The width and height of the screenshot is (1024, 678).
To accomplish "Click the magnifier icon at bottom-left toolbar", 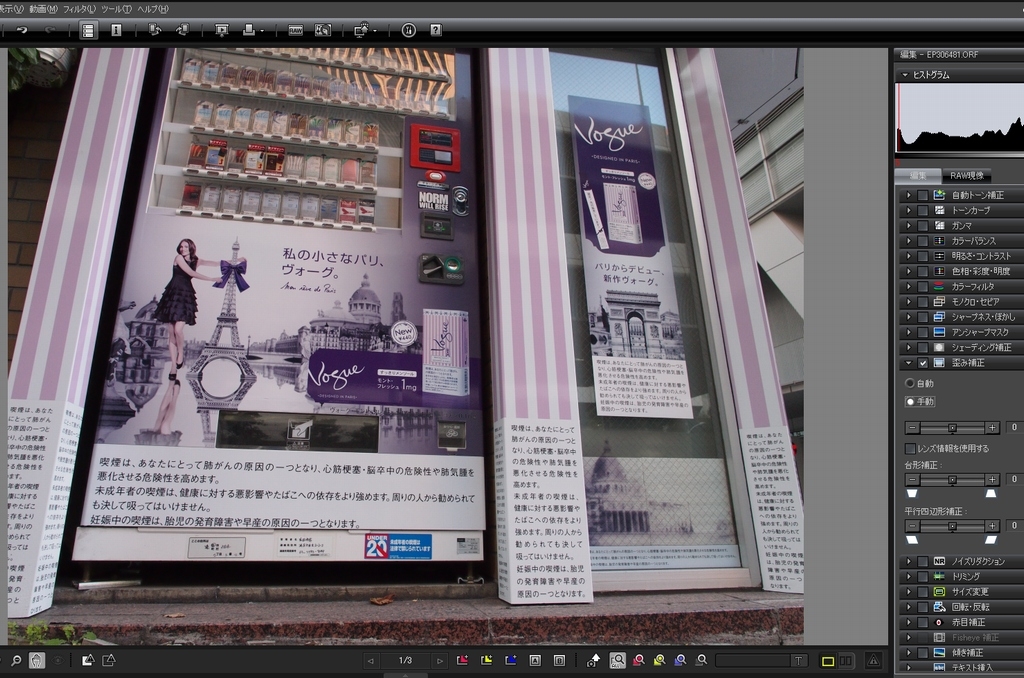I will 16,661.
